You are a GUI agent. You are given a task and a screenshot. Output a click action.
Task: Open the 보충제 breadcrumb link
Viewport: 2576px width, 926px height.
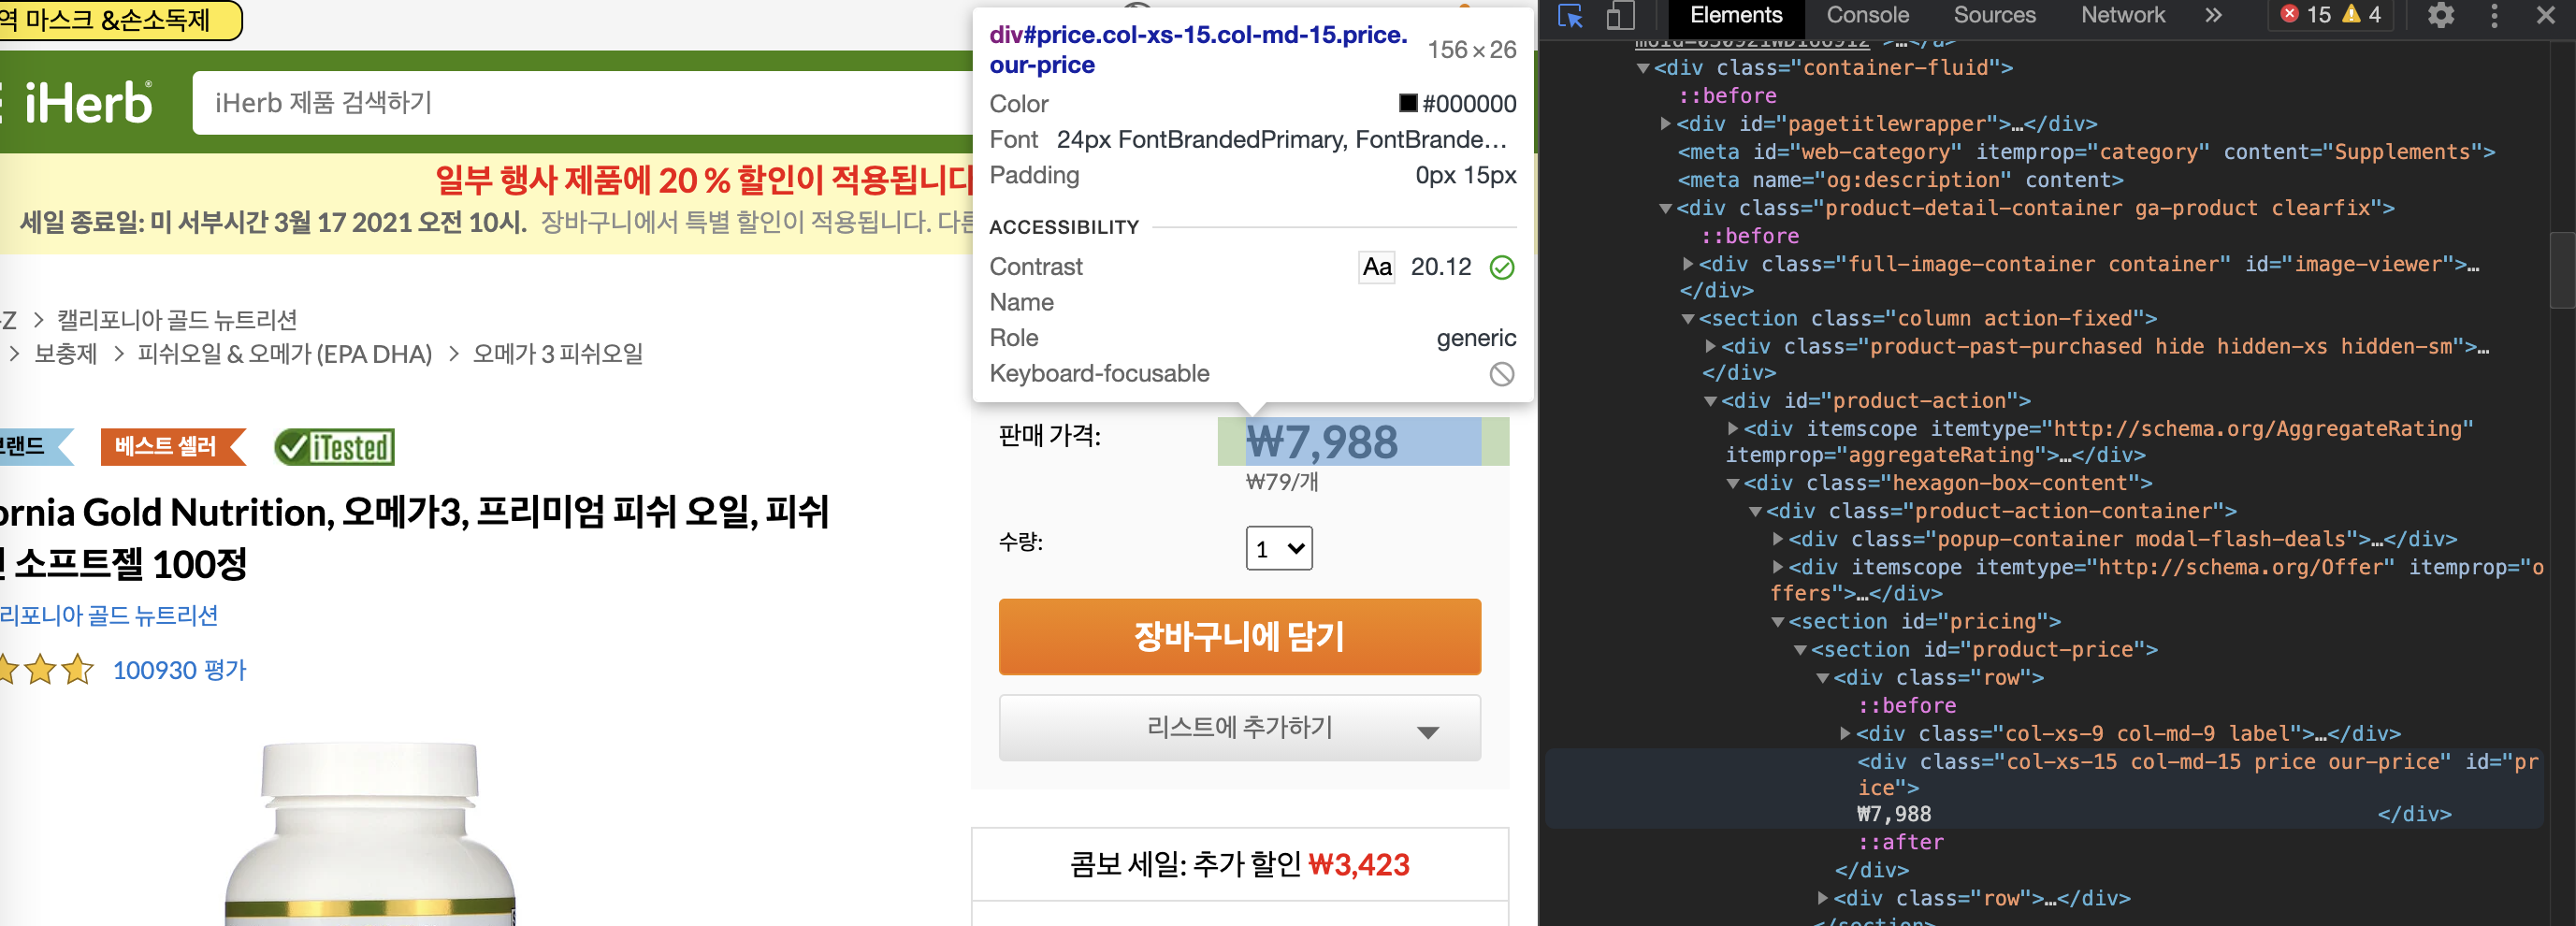(66, 354)
